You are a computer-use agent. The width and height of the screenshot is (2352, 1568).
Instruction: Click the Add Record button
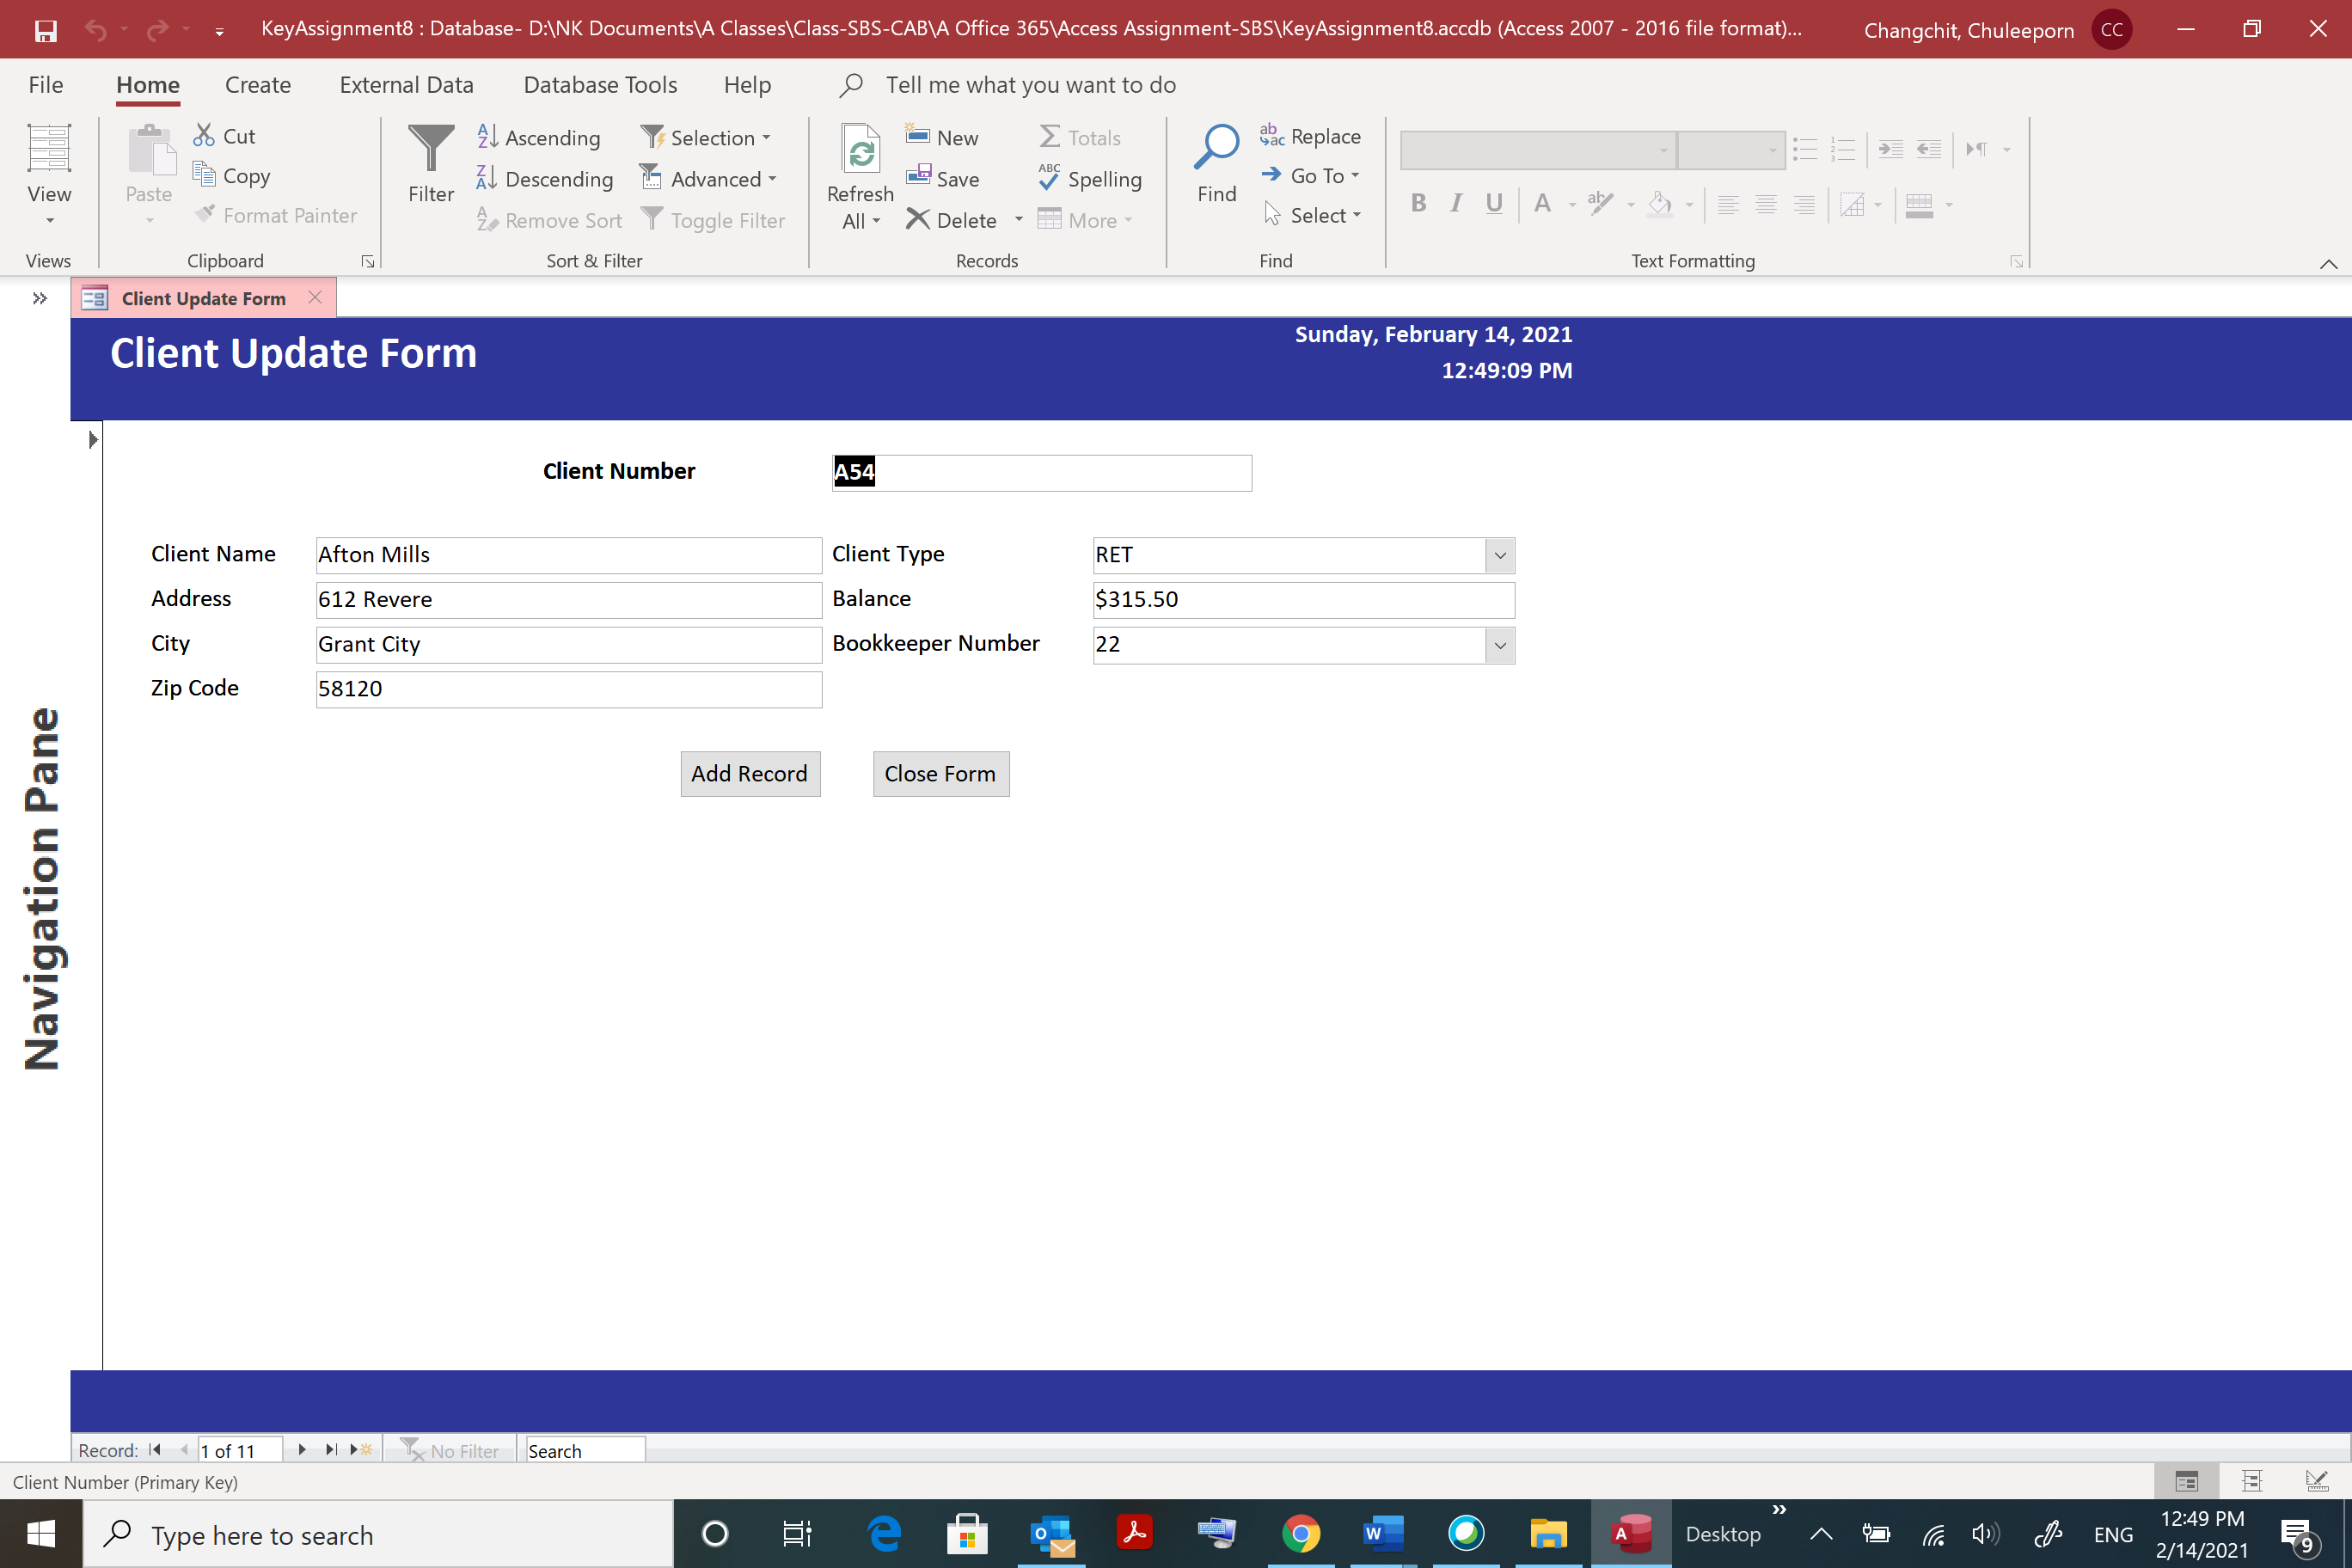(x=749, y=773)
